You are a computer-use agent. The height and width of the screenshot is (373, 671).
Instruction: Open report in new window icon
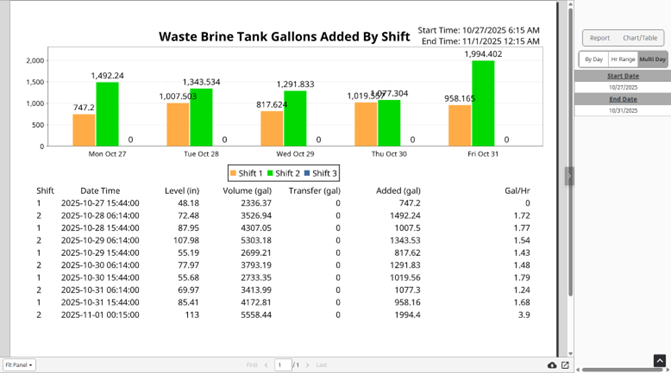tap(565, 365)
